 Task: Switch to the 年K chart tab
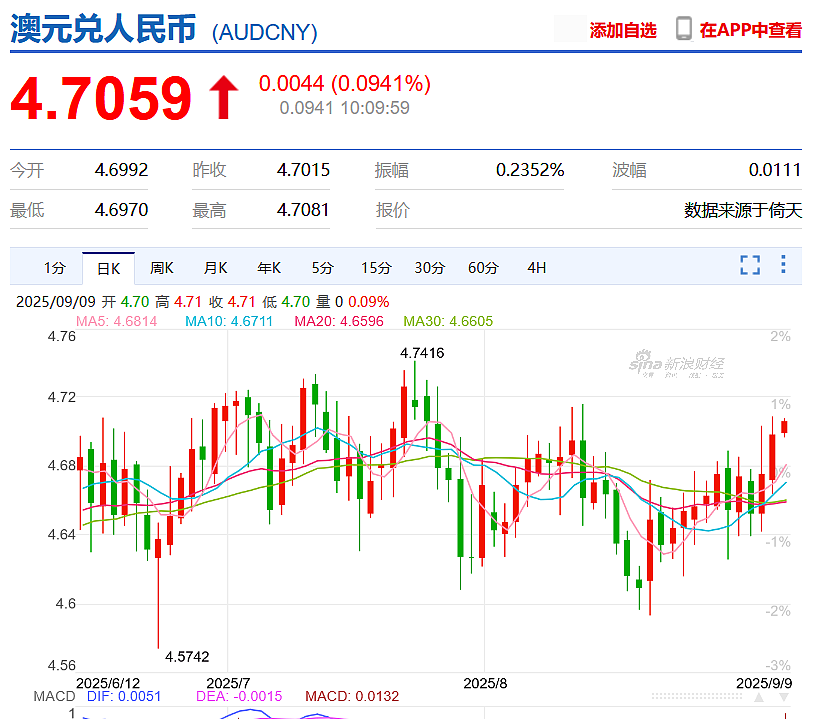pos(269,268)
